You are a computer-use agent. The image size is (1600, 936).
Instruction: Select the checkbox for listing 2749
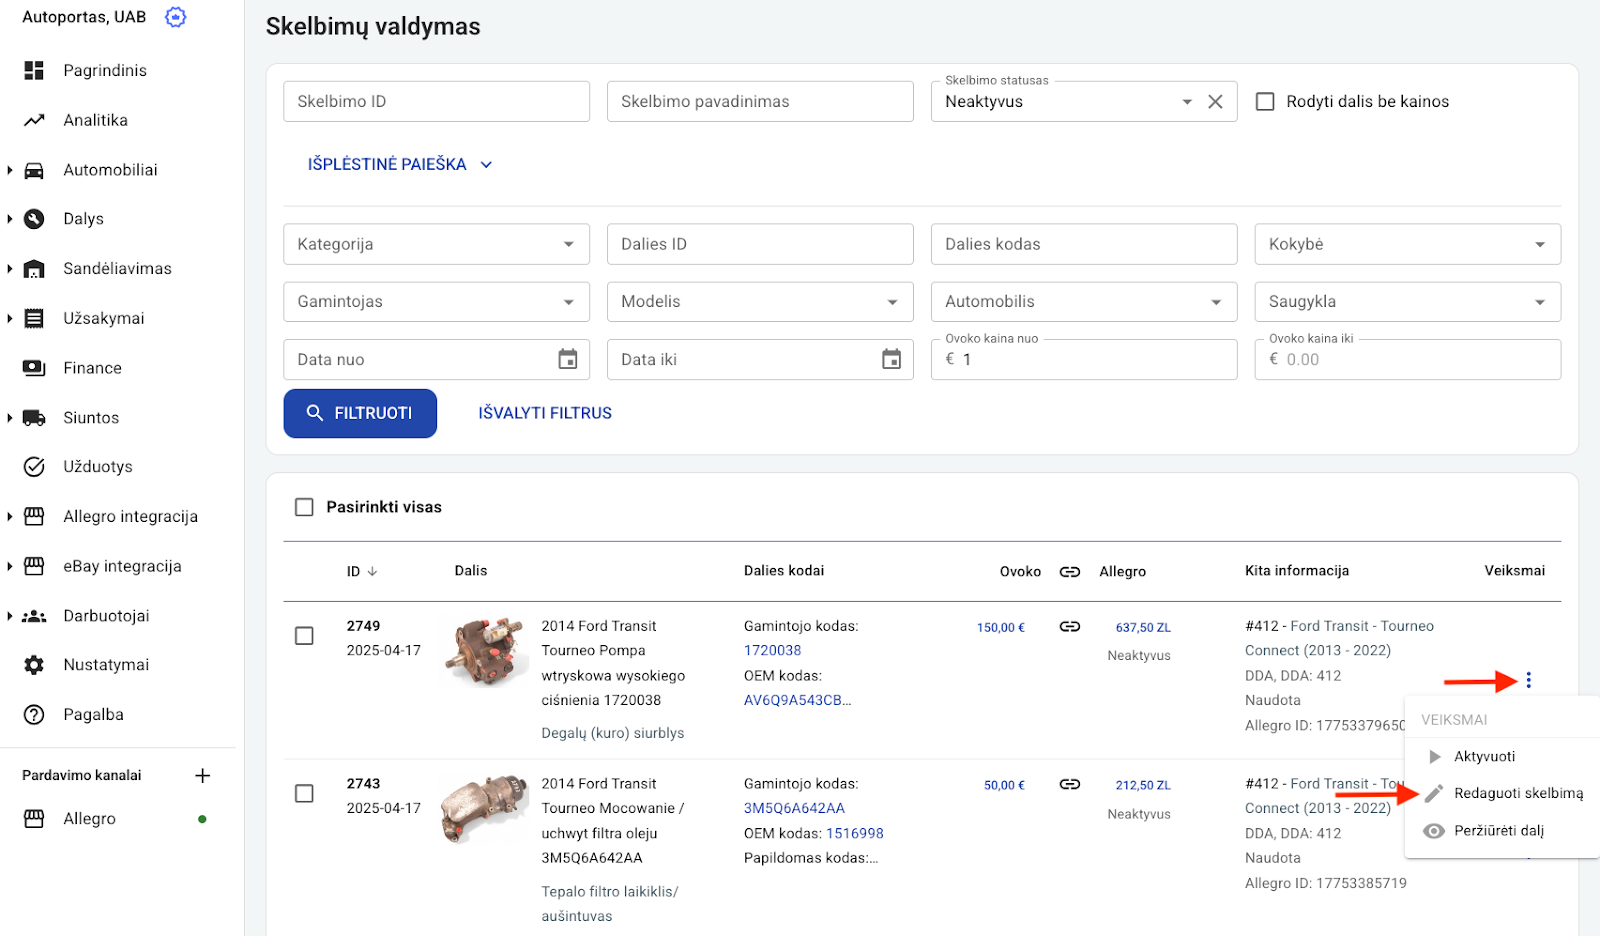[x=304, y=636]
